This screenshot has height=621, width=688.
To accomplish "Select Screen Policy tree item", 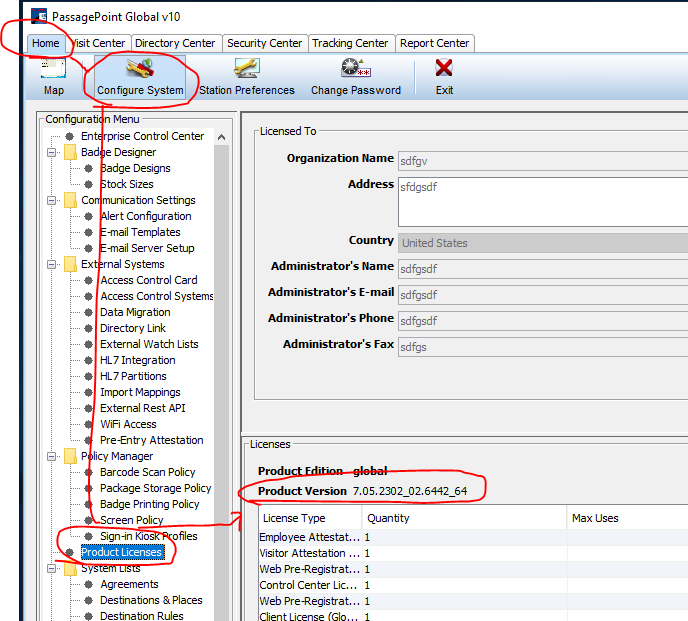I will [132, 520].
